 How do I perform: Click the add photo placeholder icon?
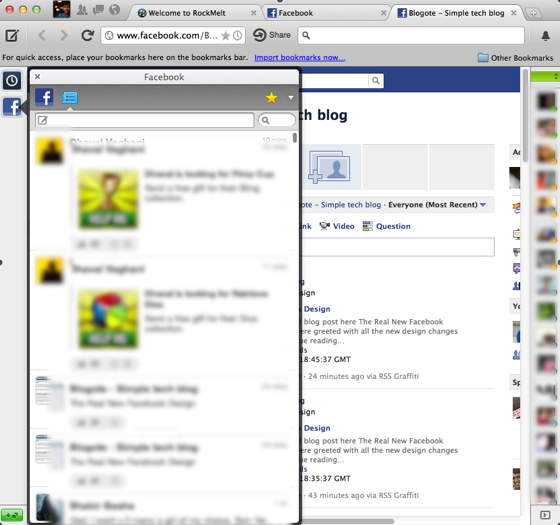click(x=329, y=167)
